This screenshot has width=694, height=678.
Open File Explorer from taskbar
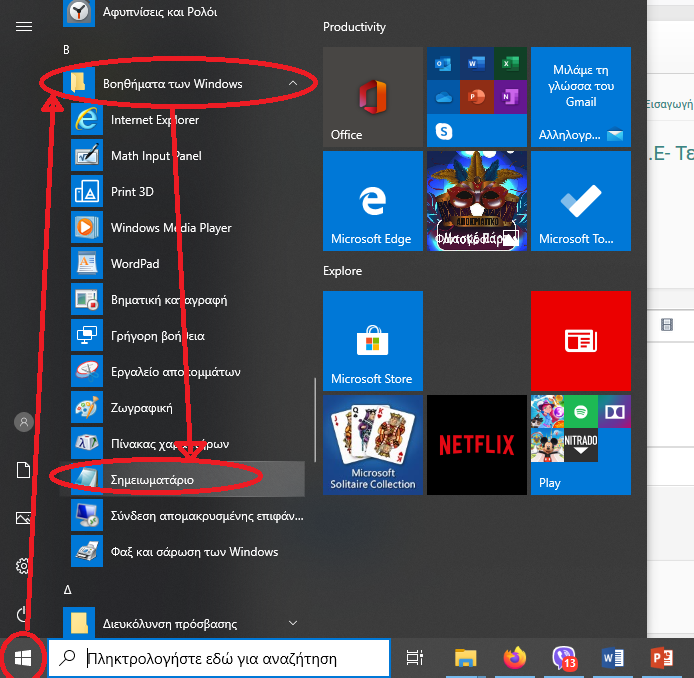[465, 659]
